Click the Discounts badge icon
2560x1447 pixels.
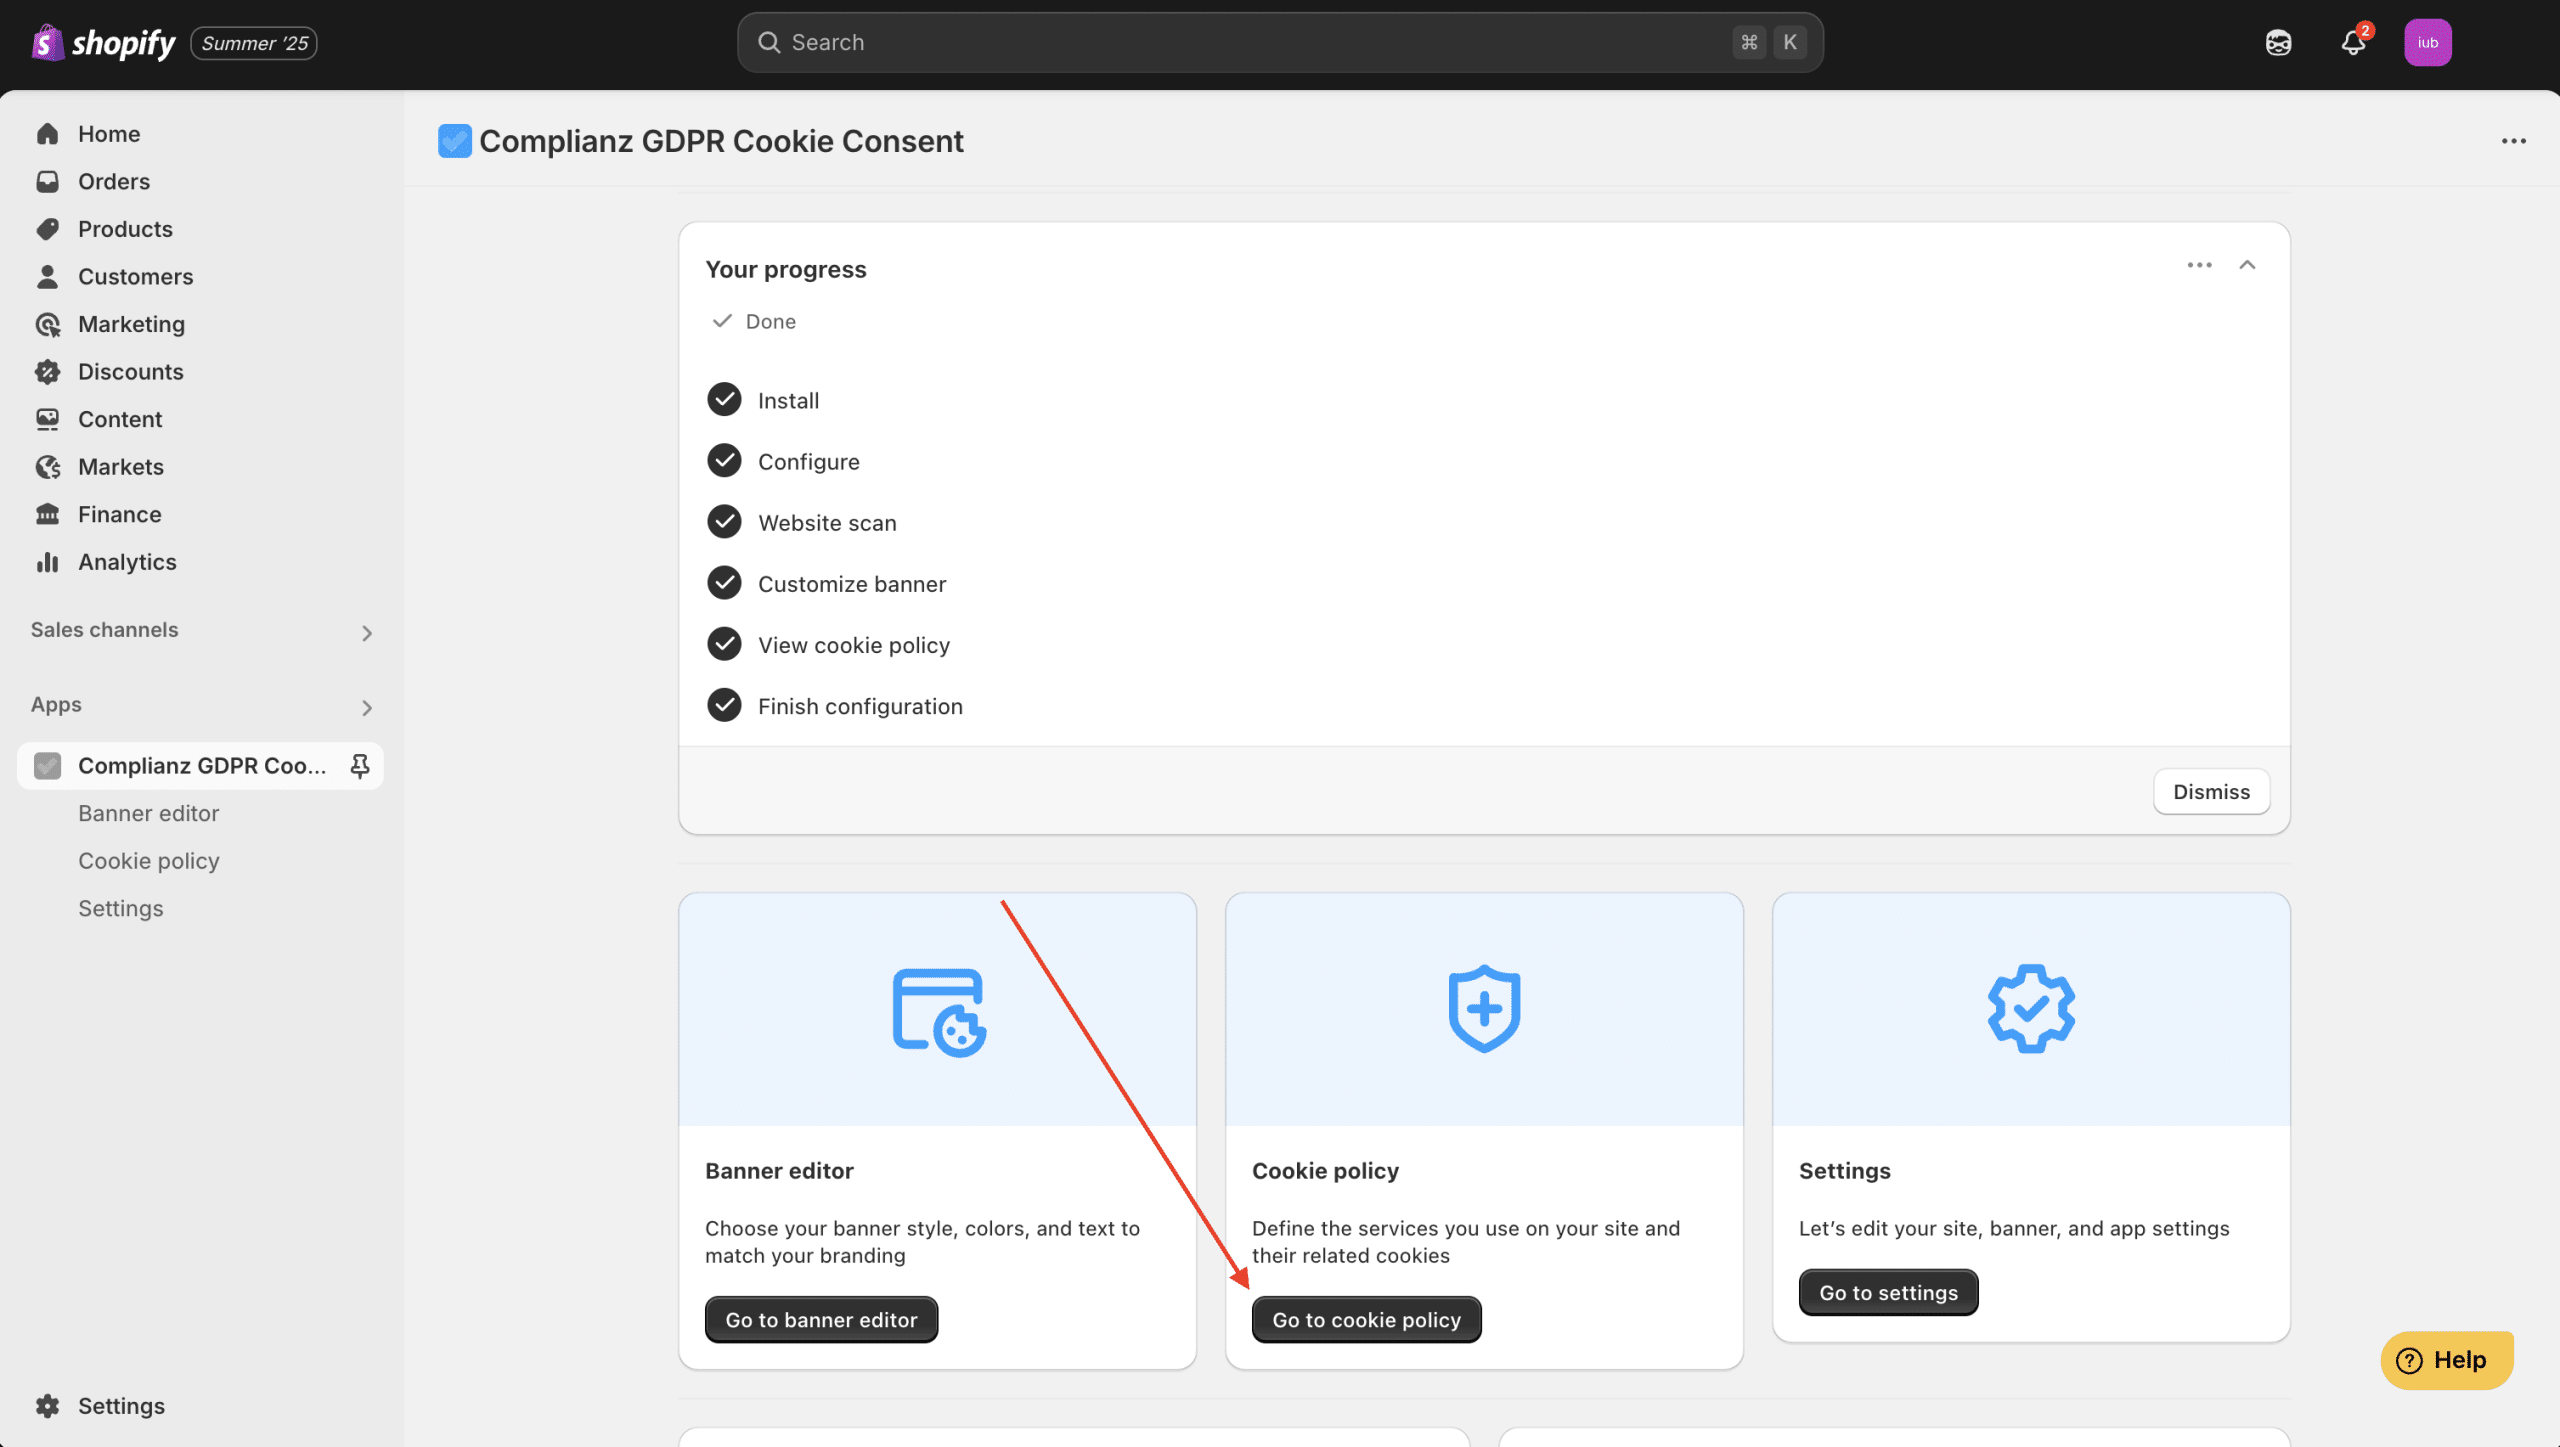coord(47,372)
